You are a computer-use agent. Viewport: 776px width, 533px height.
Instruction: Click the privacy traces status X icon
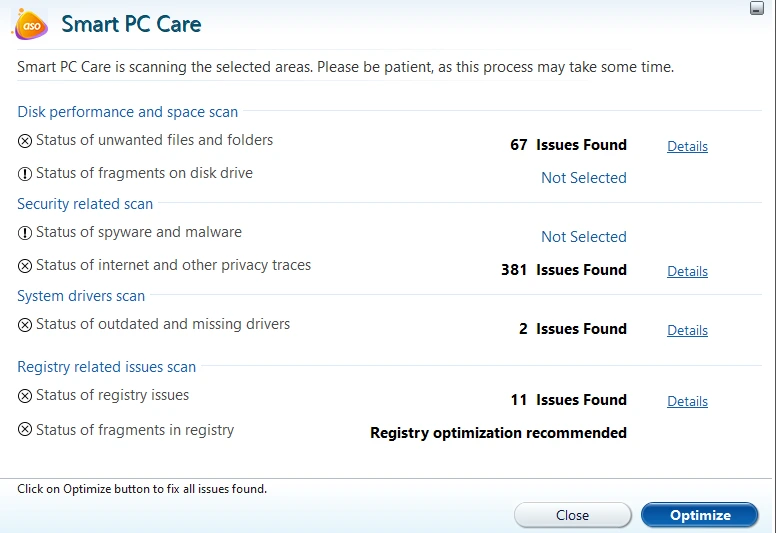pyautogui.click(x=25, y=266)
